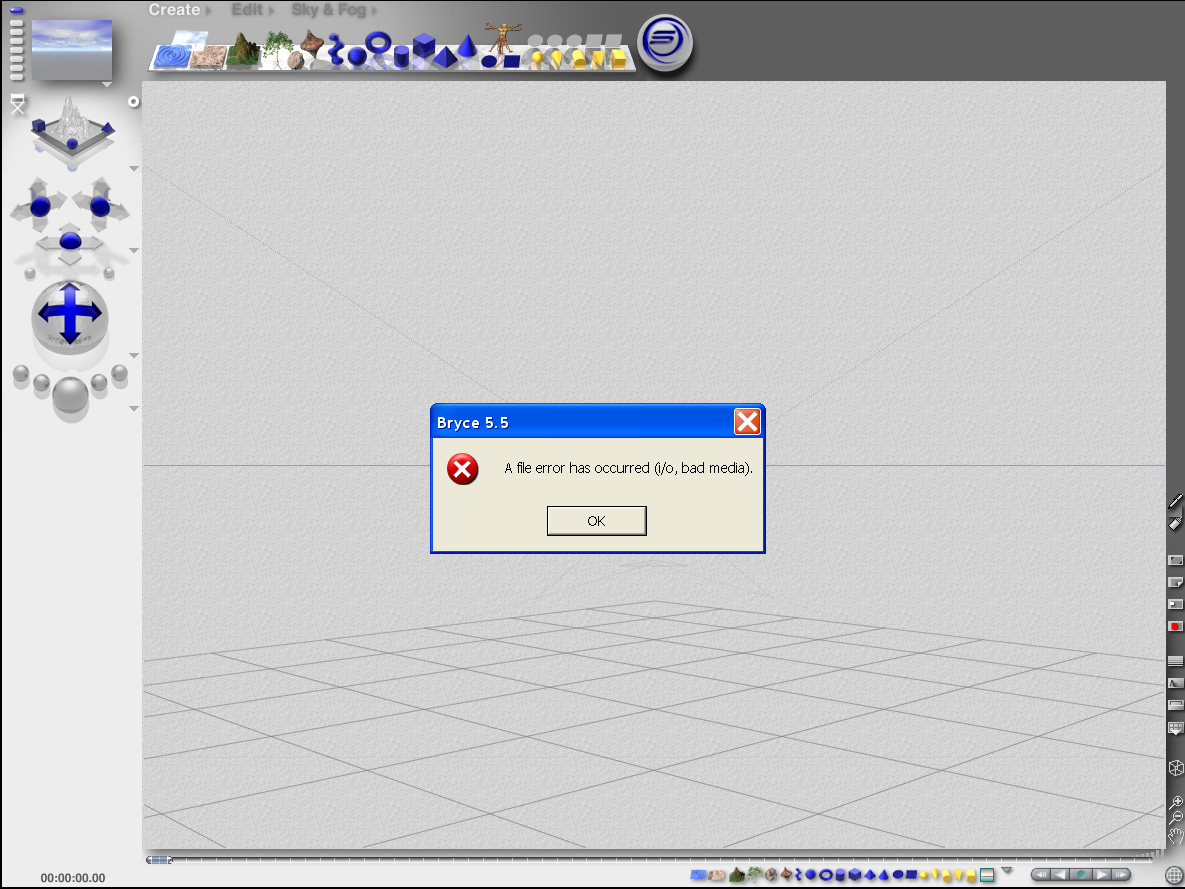Create a radial light in top palette
The image size is (1185, 889).
click(x=537, y=58)
